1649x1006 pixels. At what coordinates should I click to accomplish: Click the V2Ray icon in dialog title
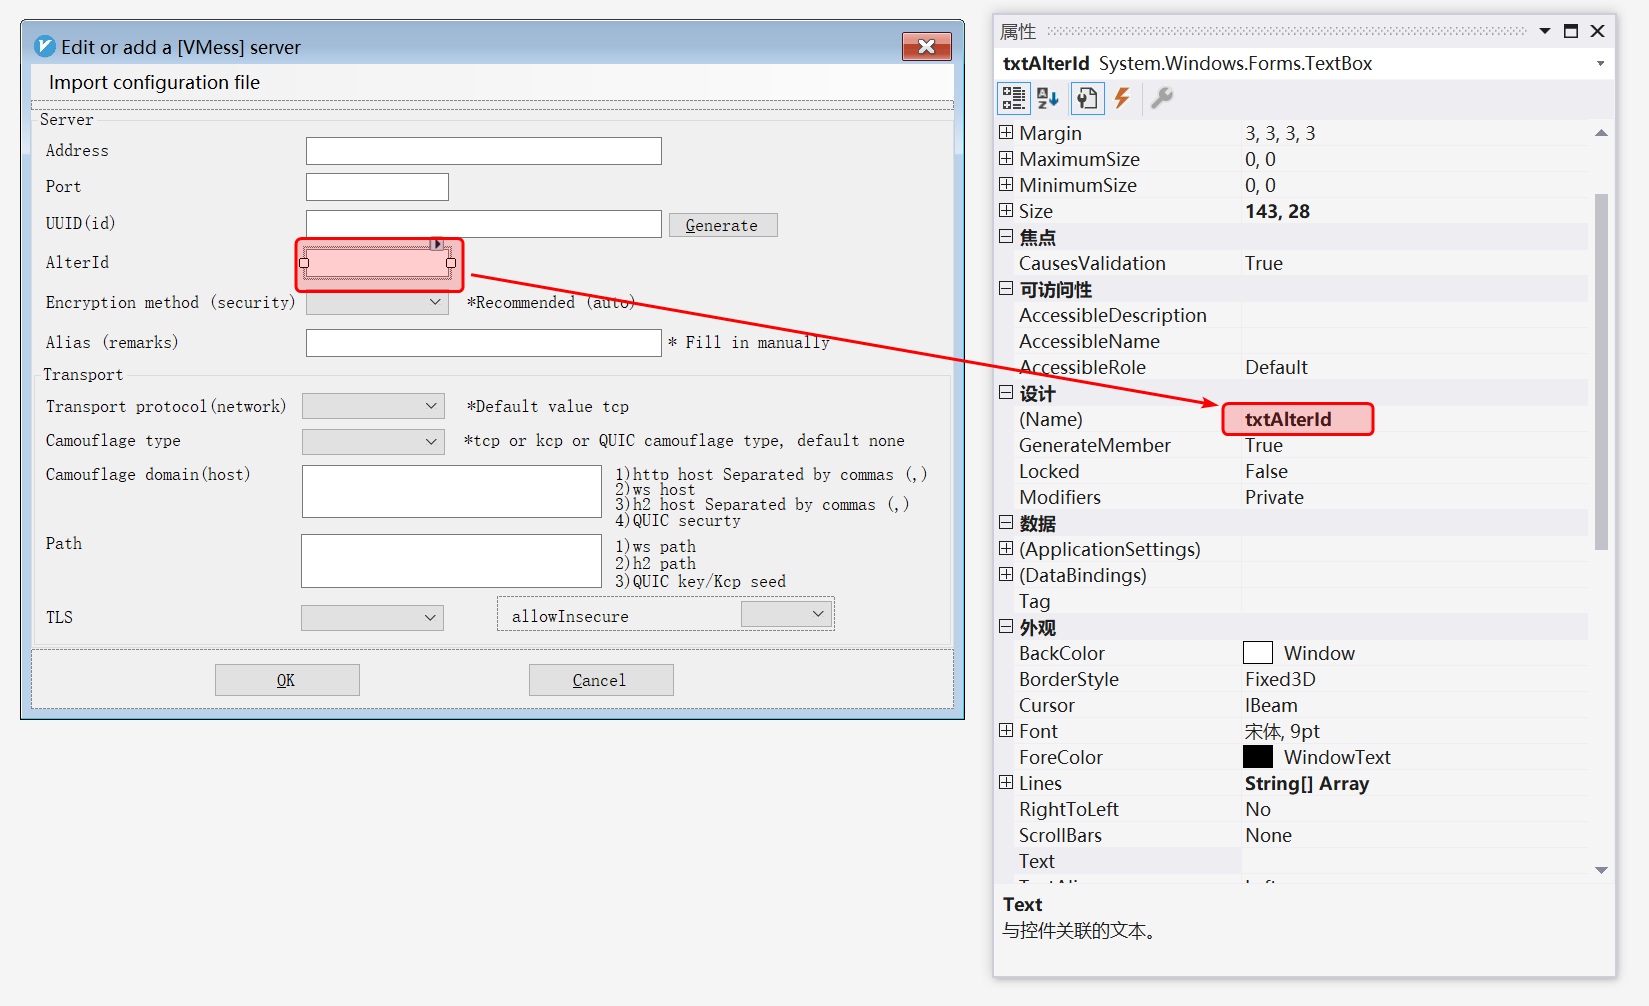45,47
